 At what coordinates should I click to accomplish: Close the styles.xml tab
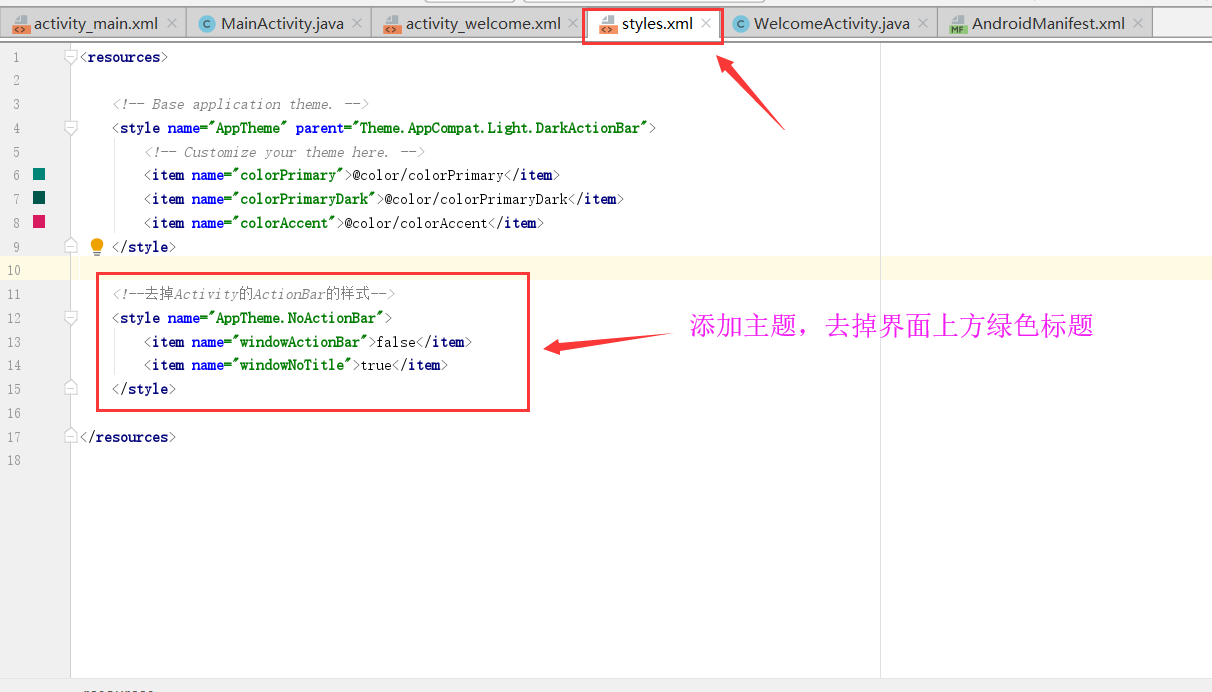[706, 23]
